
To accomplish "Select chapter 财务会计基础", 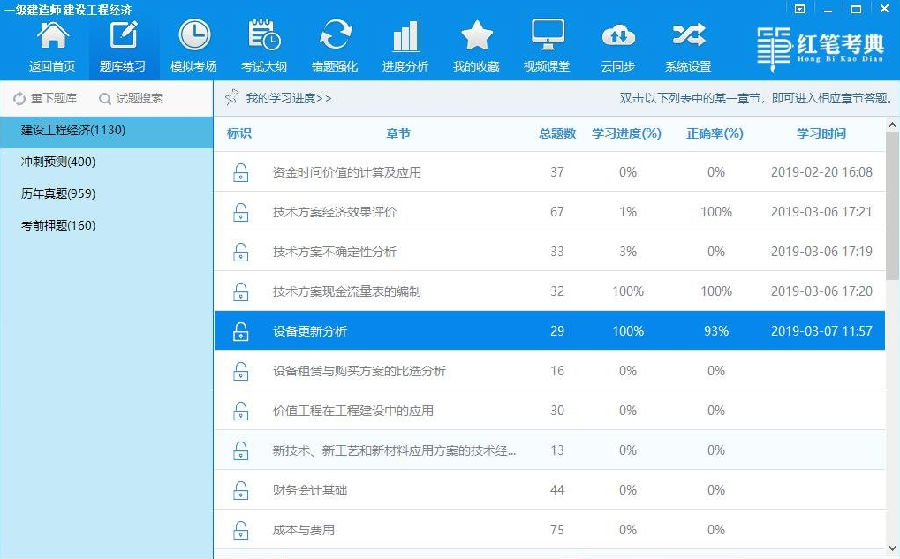I will (x=310, y=490).
